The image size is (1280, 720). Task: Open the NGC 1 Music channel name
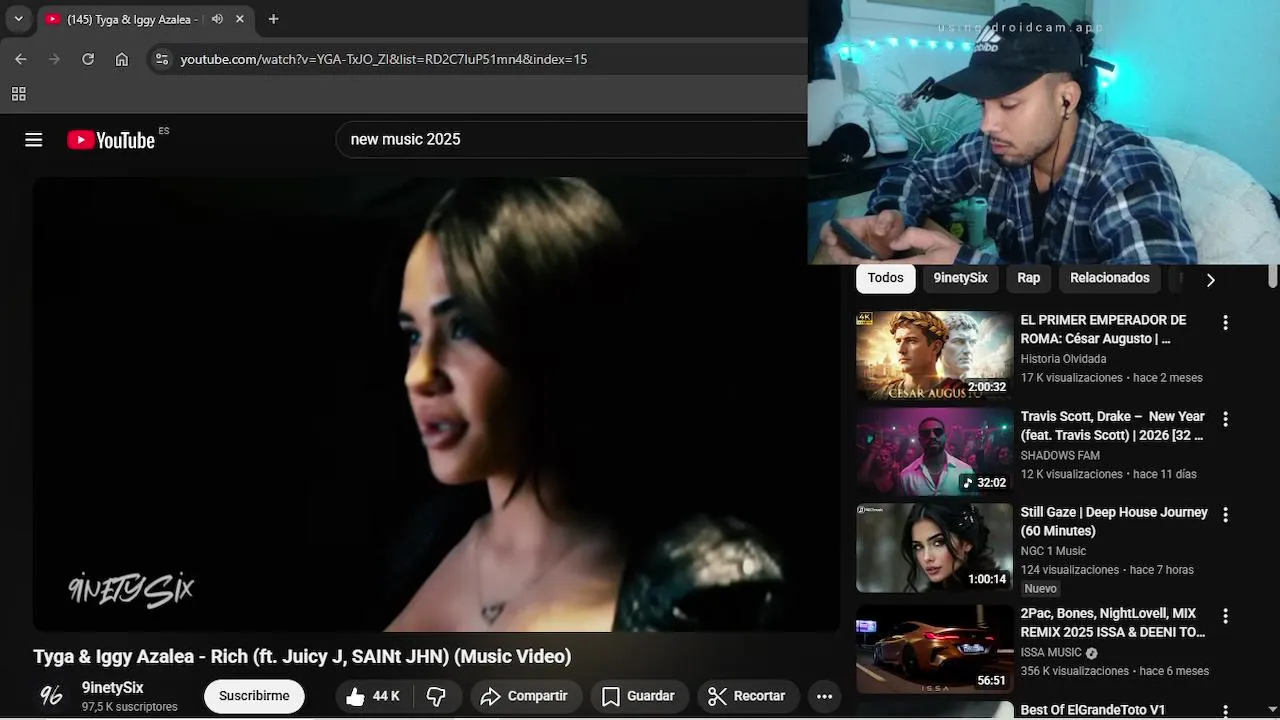[1053, 551]
